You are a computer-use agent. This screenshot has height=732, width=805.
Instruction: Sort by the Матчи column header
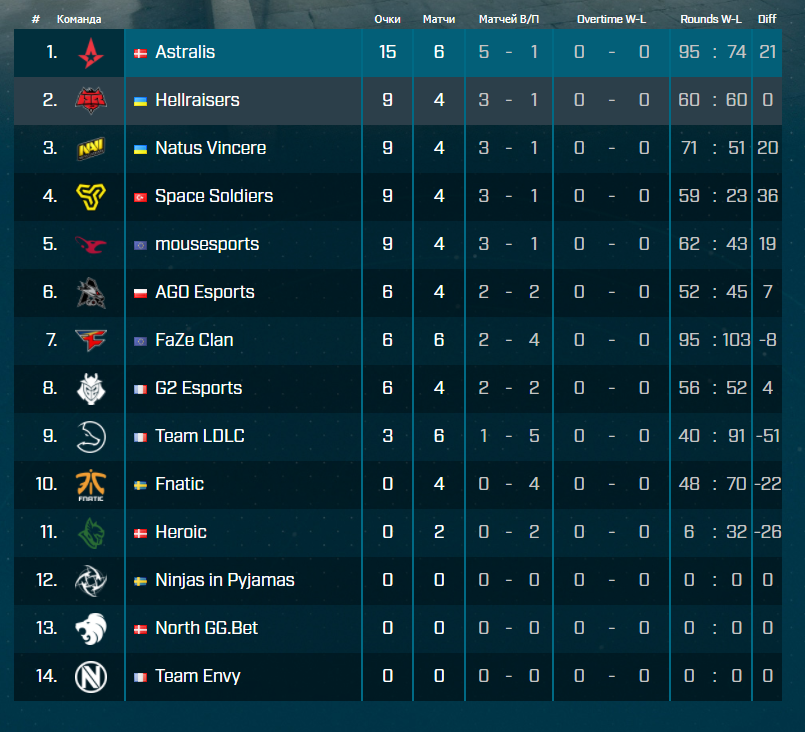(x=439, y=20)
